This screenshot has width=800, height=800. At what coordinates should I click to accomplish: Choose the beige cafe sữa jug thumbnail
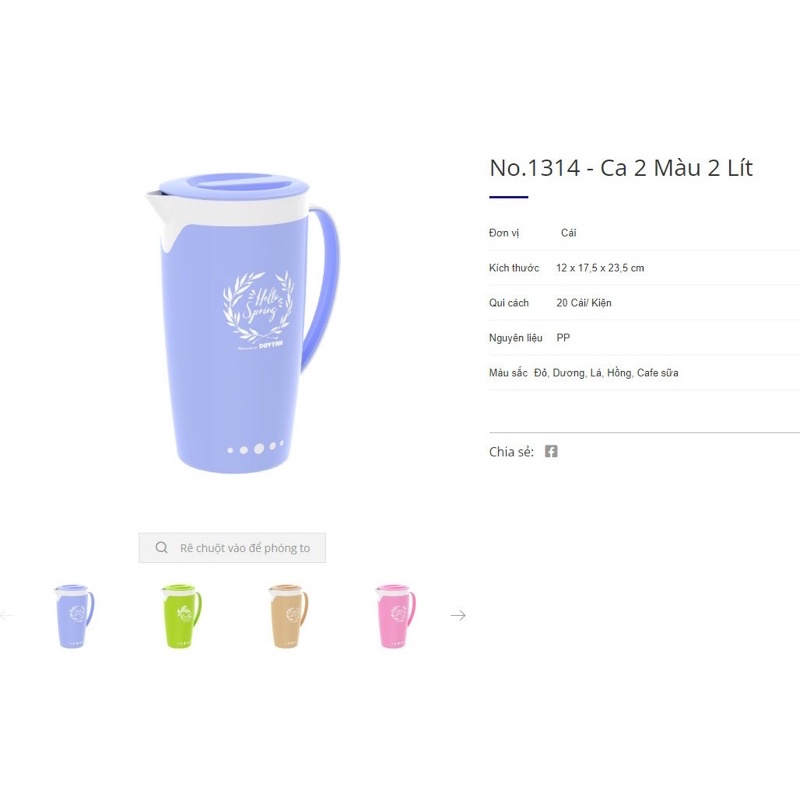pos(288,616)
